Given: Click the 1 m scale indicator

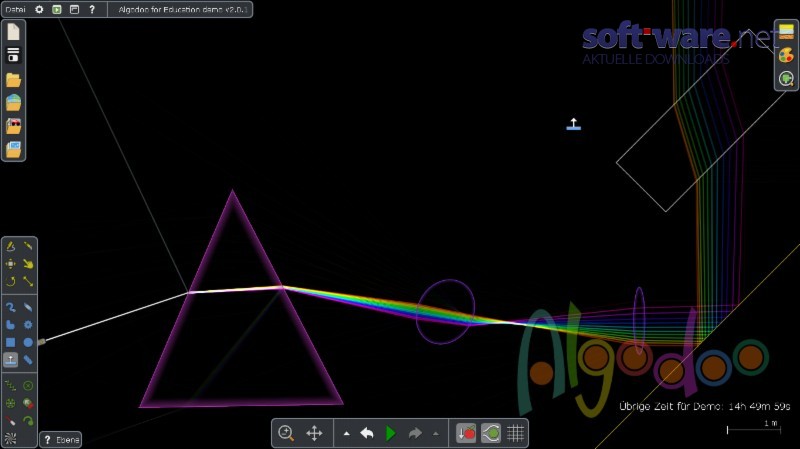Looking at the screenshot, I should [x=754, y=427].
